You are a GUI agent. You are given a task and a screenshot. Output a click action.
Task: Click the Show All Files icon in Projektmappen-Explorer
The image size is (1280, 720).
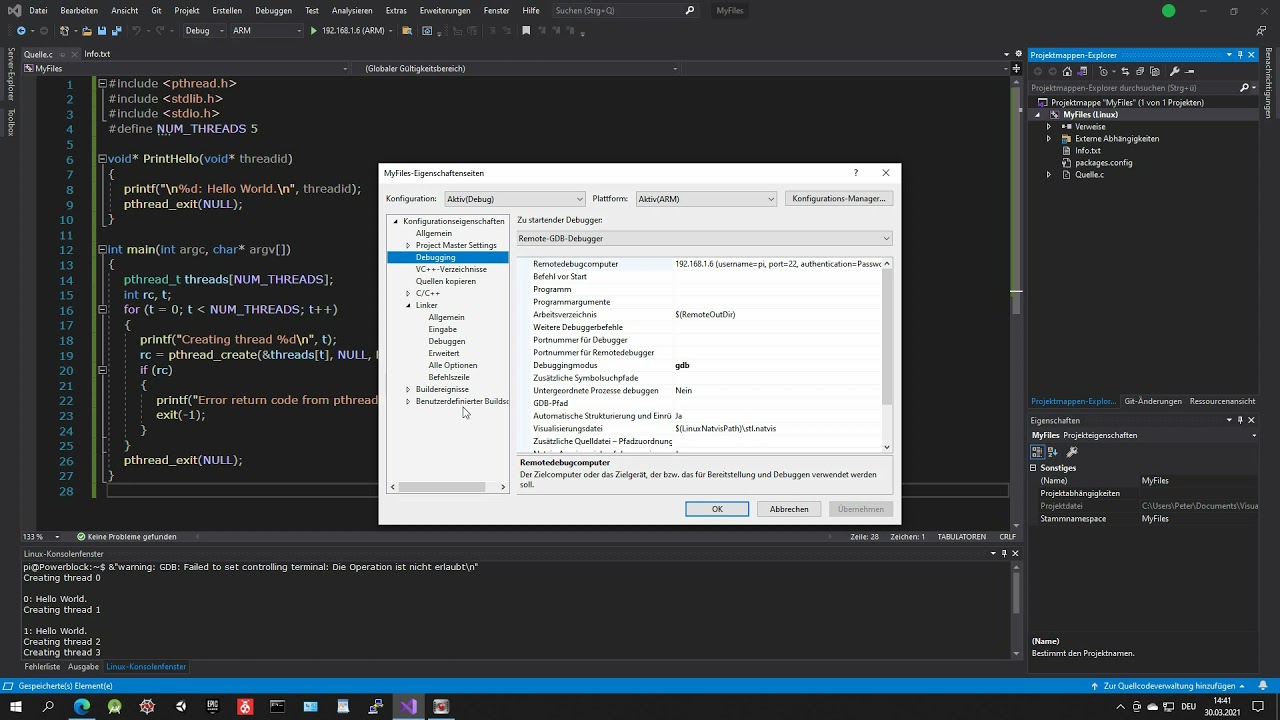(x=1155, y=71)
